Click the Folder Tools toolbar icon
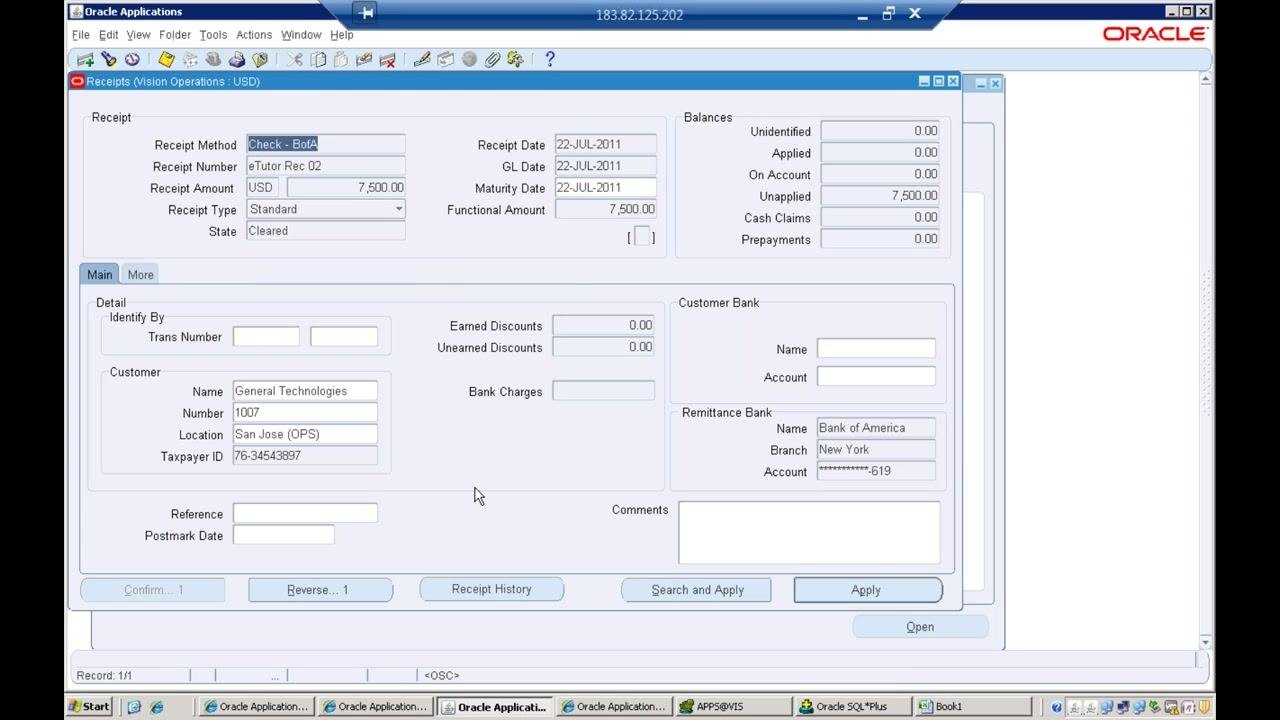Image resolution: width=1280 pixels, height=720 pixels. click(x=515, y=60)
